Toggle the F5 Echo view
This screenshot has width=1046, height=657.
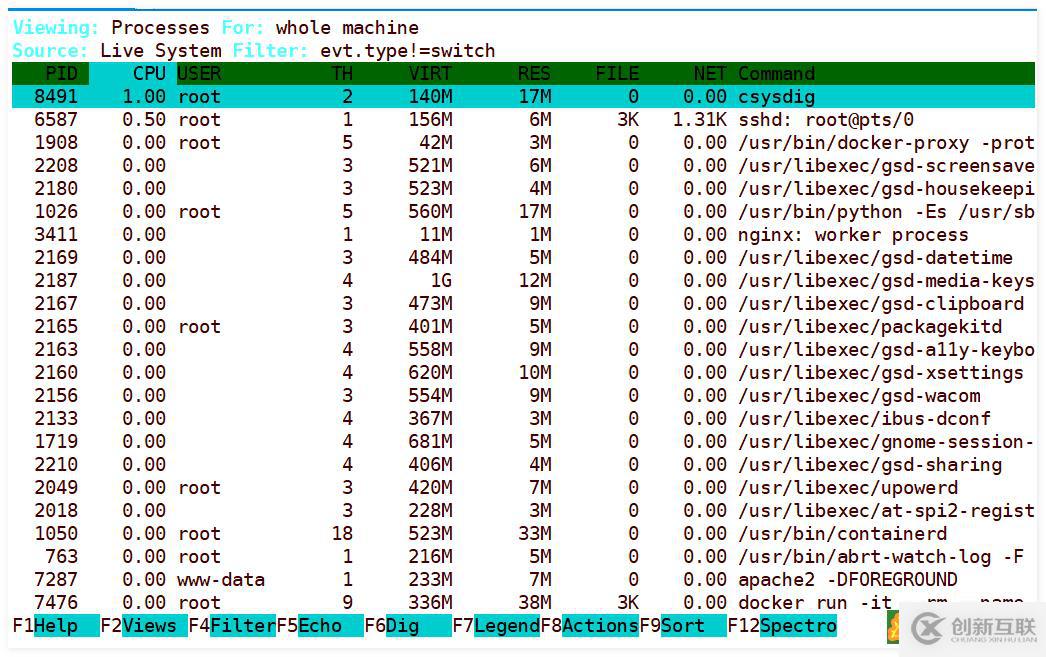(x=320, y=626)
